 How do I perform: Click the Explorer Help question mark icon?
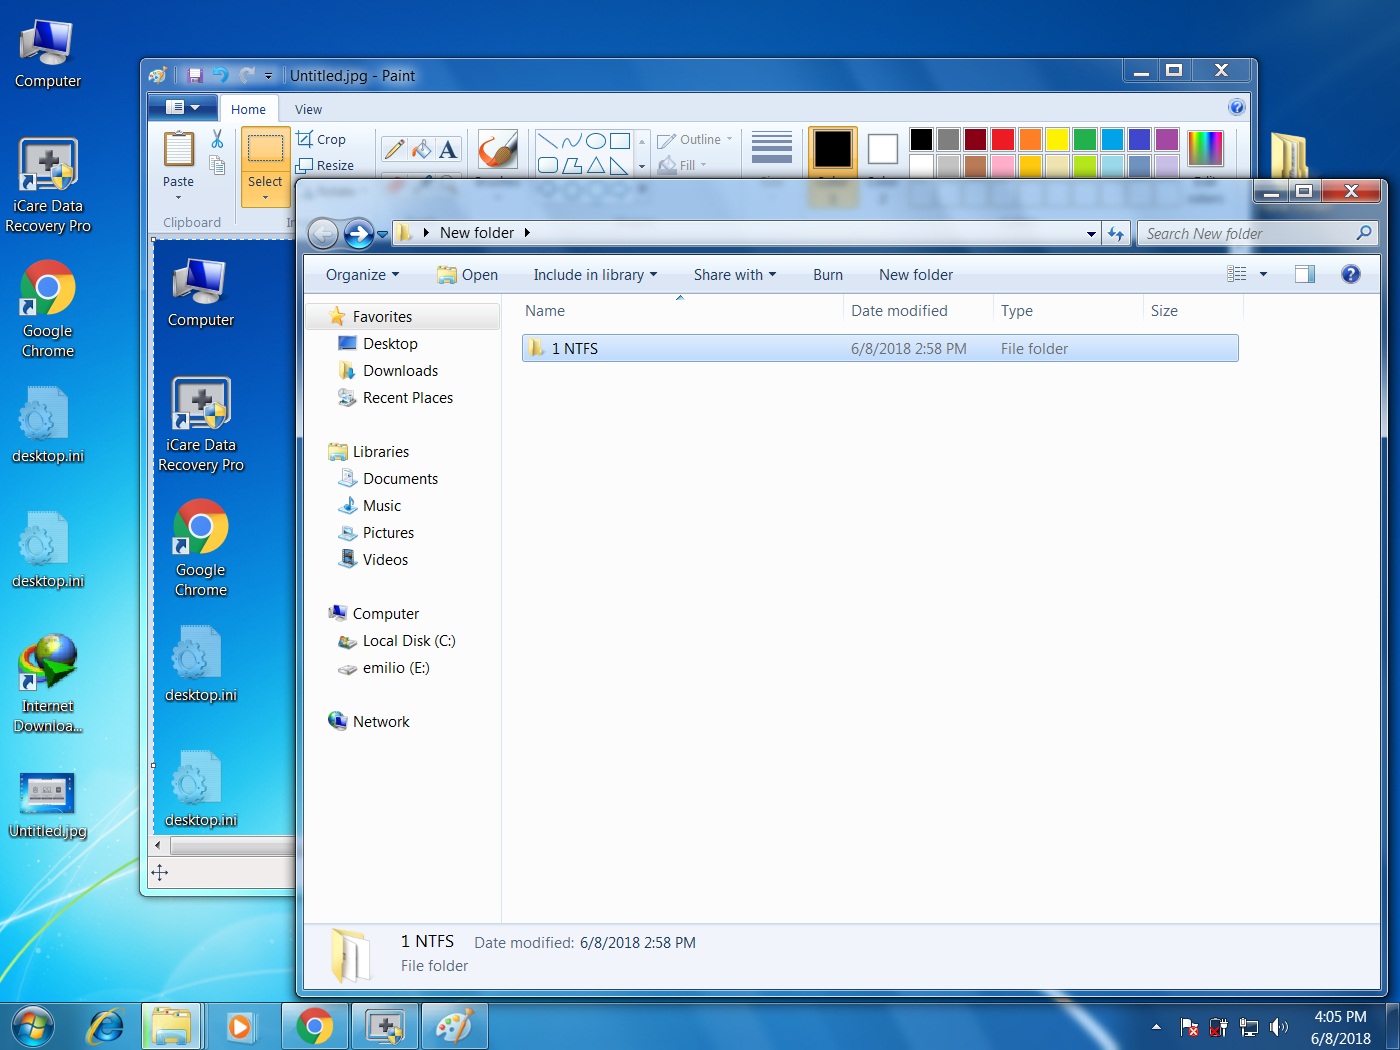tap(1350, 274)
